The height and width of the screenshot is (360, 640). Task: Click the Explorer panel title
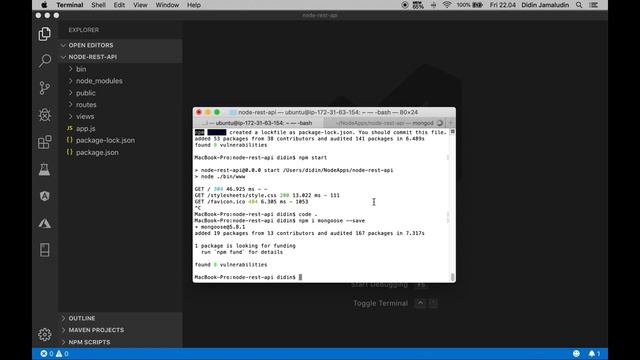(x=84, y=30)
